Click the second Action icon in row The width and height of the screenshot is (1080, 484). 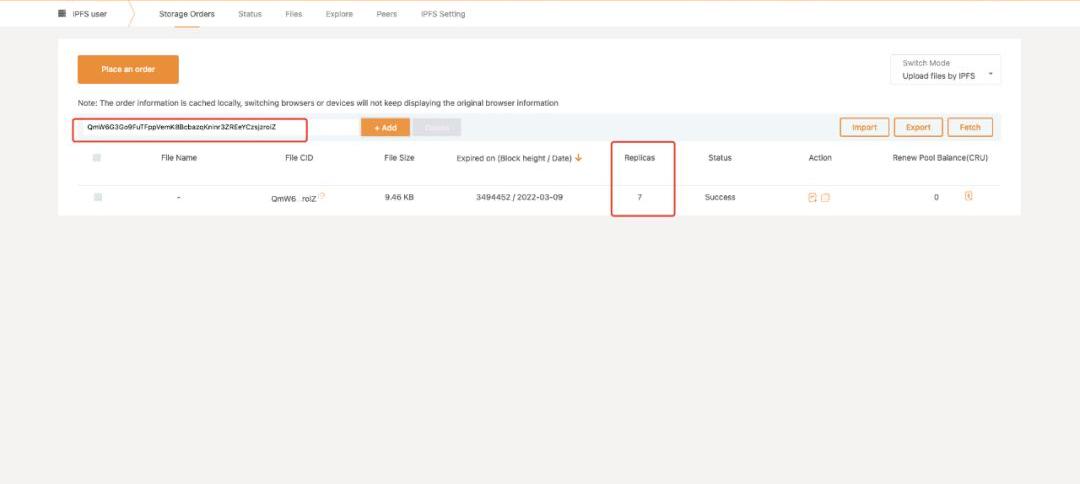[825, 198]
